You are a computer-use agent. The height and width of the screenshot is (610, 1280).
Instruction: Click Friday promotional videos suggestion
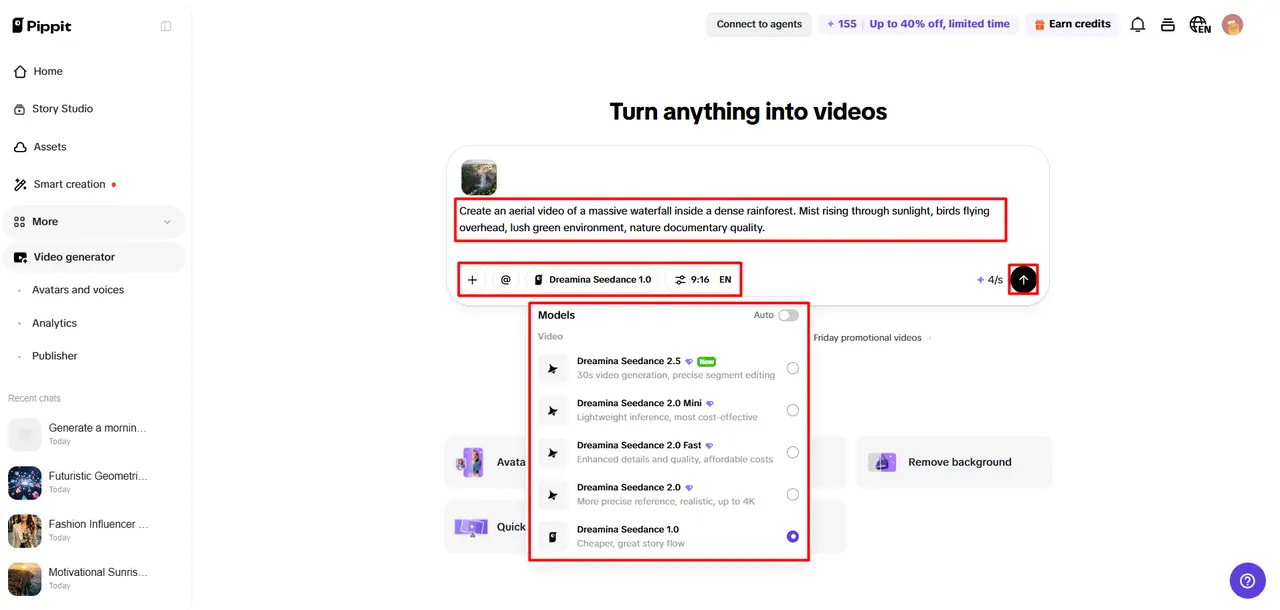pos(867,338)
